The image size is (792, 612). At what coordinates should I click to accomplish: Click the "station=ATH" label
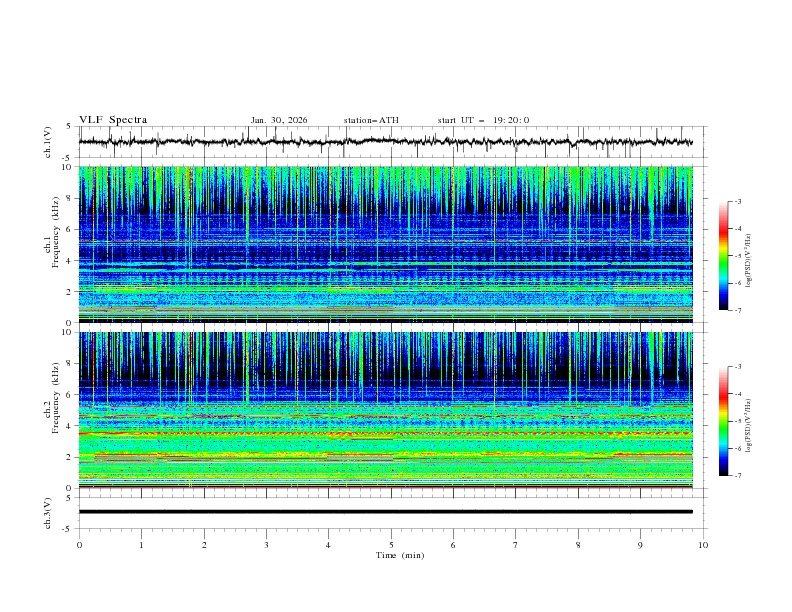(371, 120)
